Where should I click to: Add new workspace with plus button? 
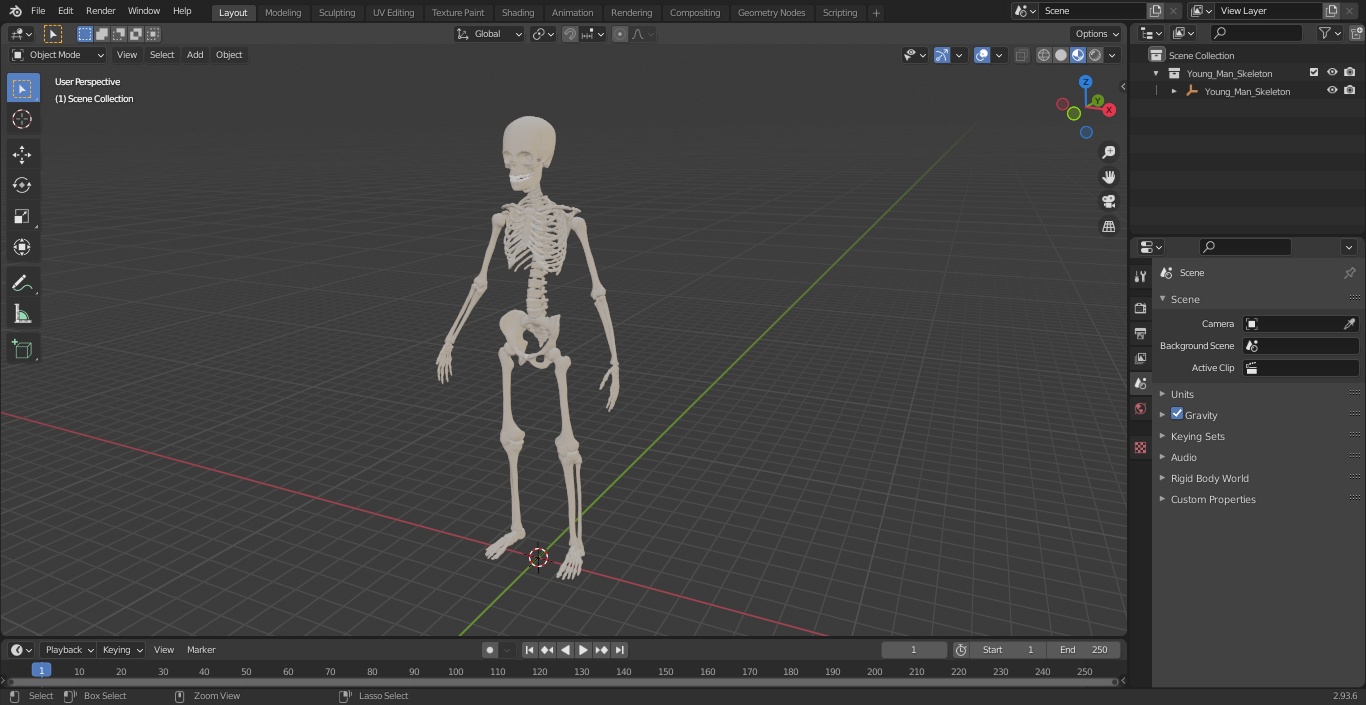pos(876,13)
